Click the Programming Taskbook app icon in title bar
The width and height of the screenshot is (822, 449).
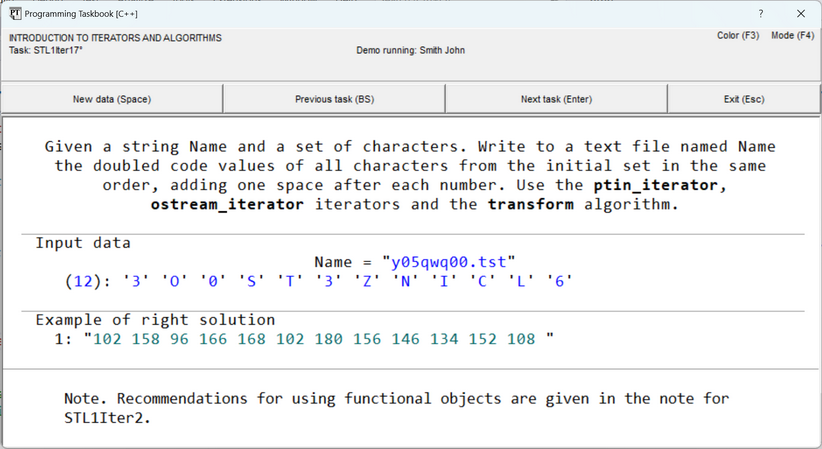[16, 13]
